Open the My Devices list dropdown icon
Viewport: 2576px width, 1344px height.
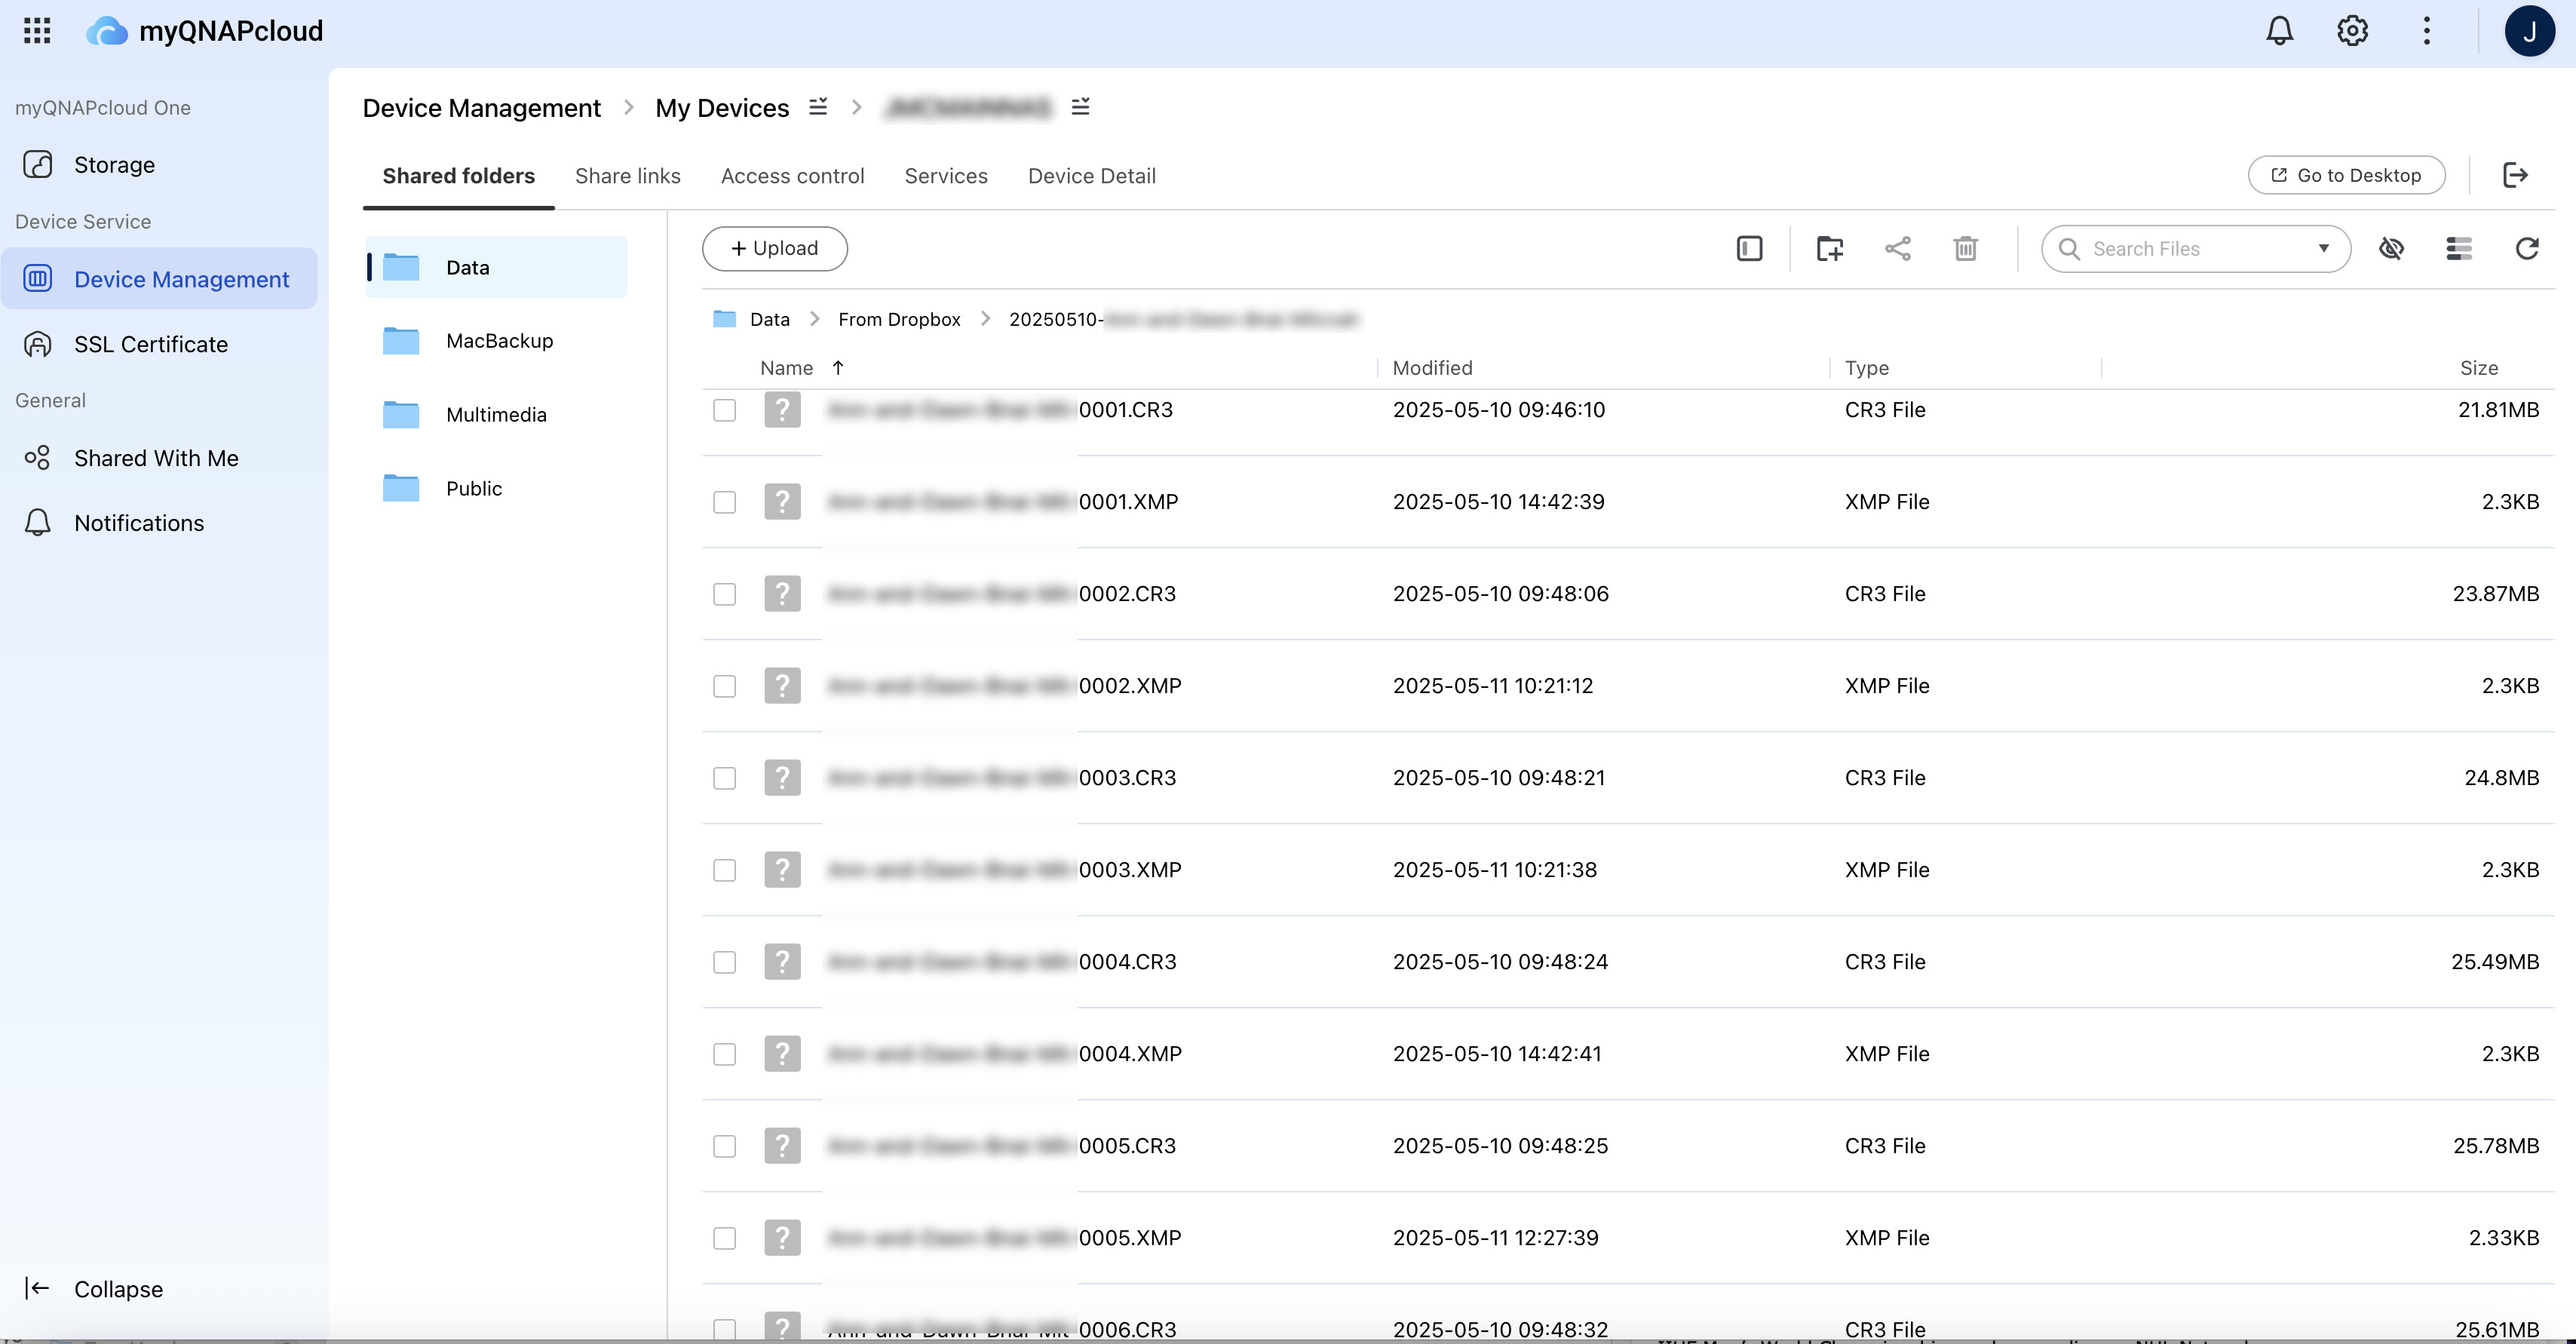click(818, 106)
